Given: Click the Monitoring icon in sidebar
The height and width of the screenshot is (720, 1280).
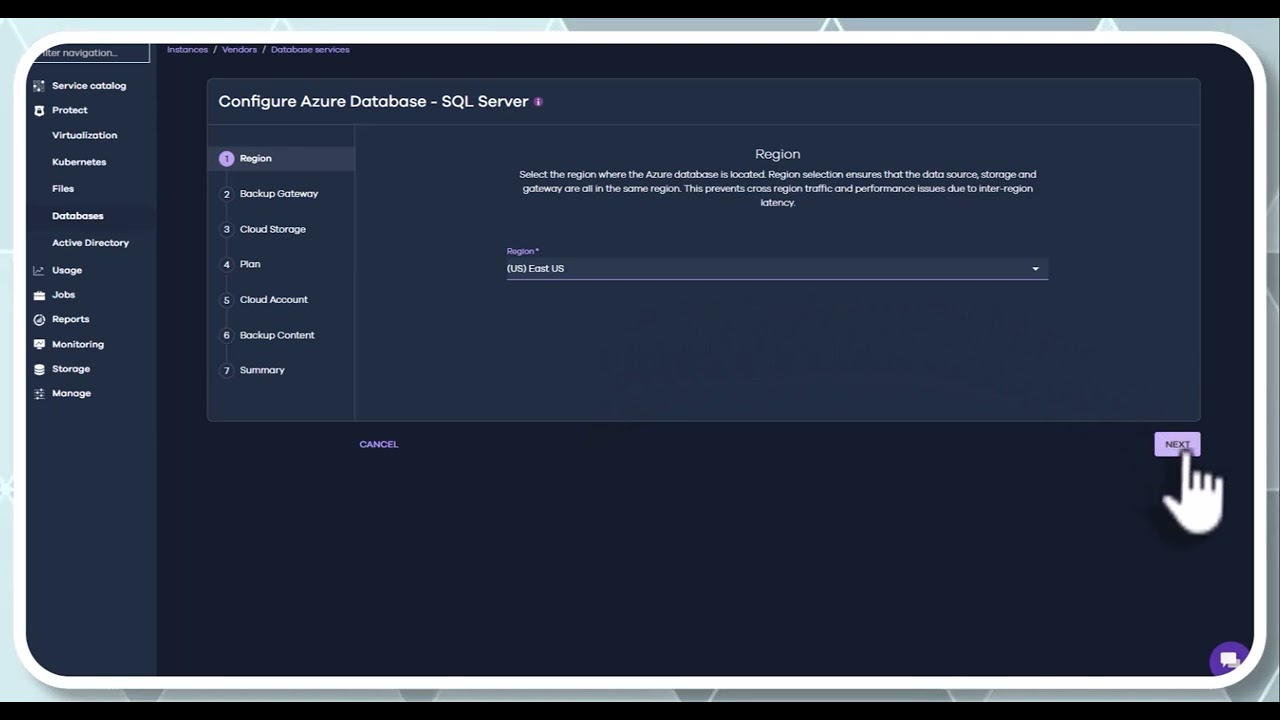Looking at the screenshot, I should [39, 344].
